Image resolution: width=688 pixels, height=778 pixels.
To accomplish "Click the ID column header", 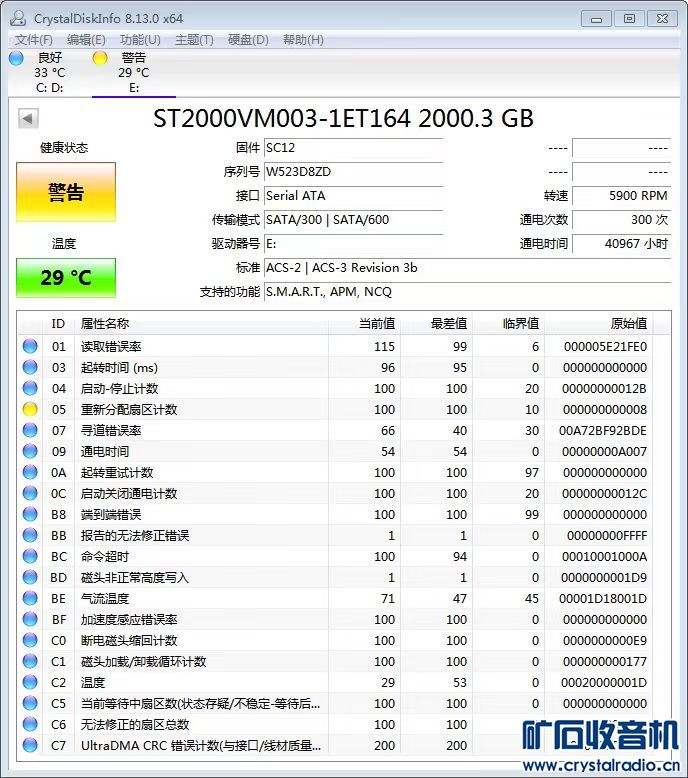I will click(58, 324).
